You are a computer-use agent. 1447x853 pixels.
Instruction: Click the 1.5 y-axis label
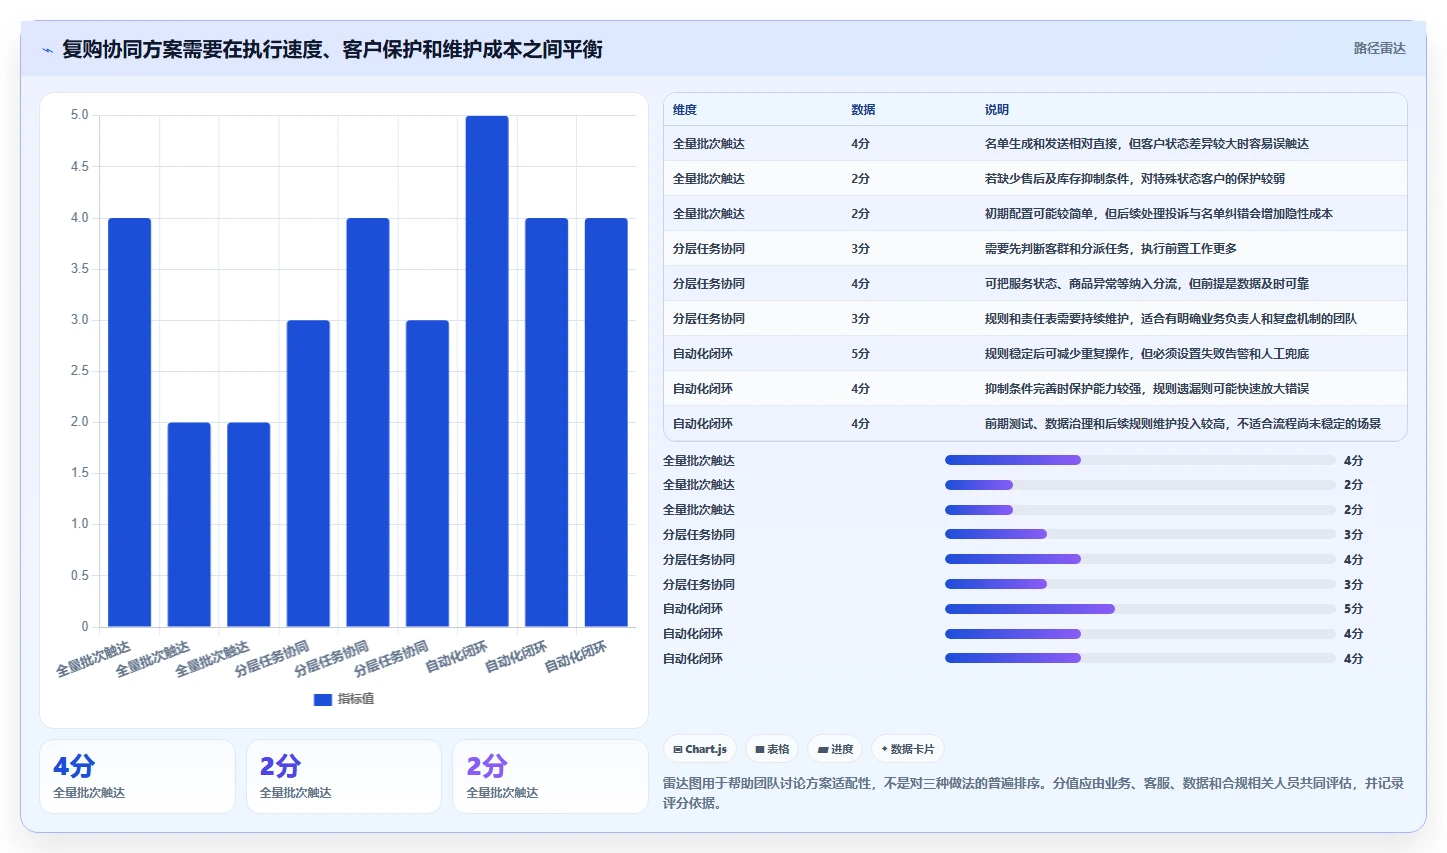(x=79, y=473)
